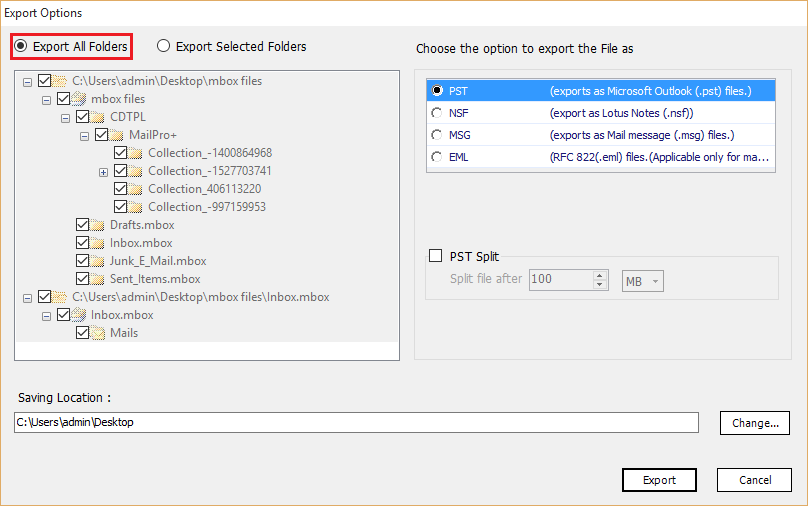Uncheck the Inbox.mbox checkbox under mbox files
Viewport: 808px width, 506px height.
point(83,243)
